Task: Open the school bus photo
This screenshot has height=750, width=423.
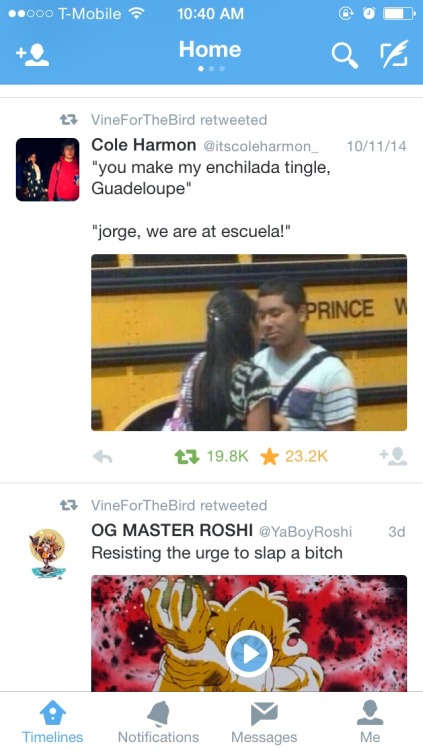Action: coord(249,342)
